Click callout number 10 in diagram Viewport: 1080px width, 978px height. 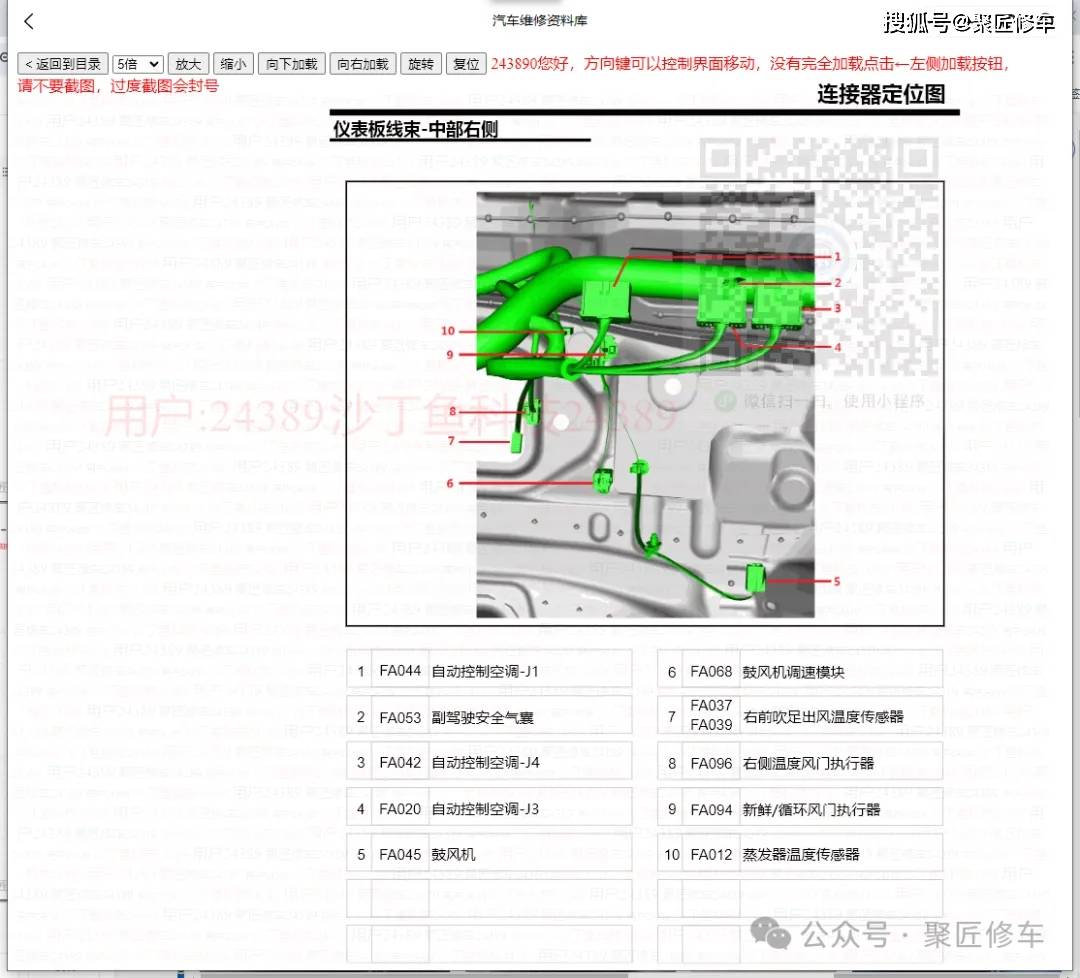click(448, 331)
